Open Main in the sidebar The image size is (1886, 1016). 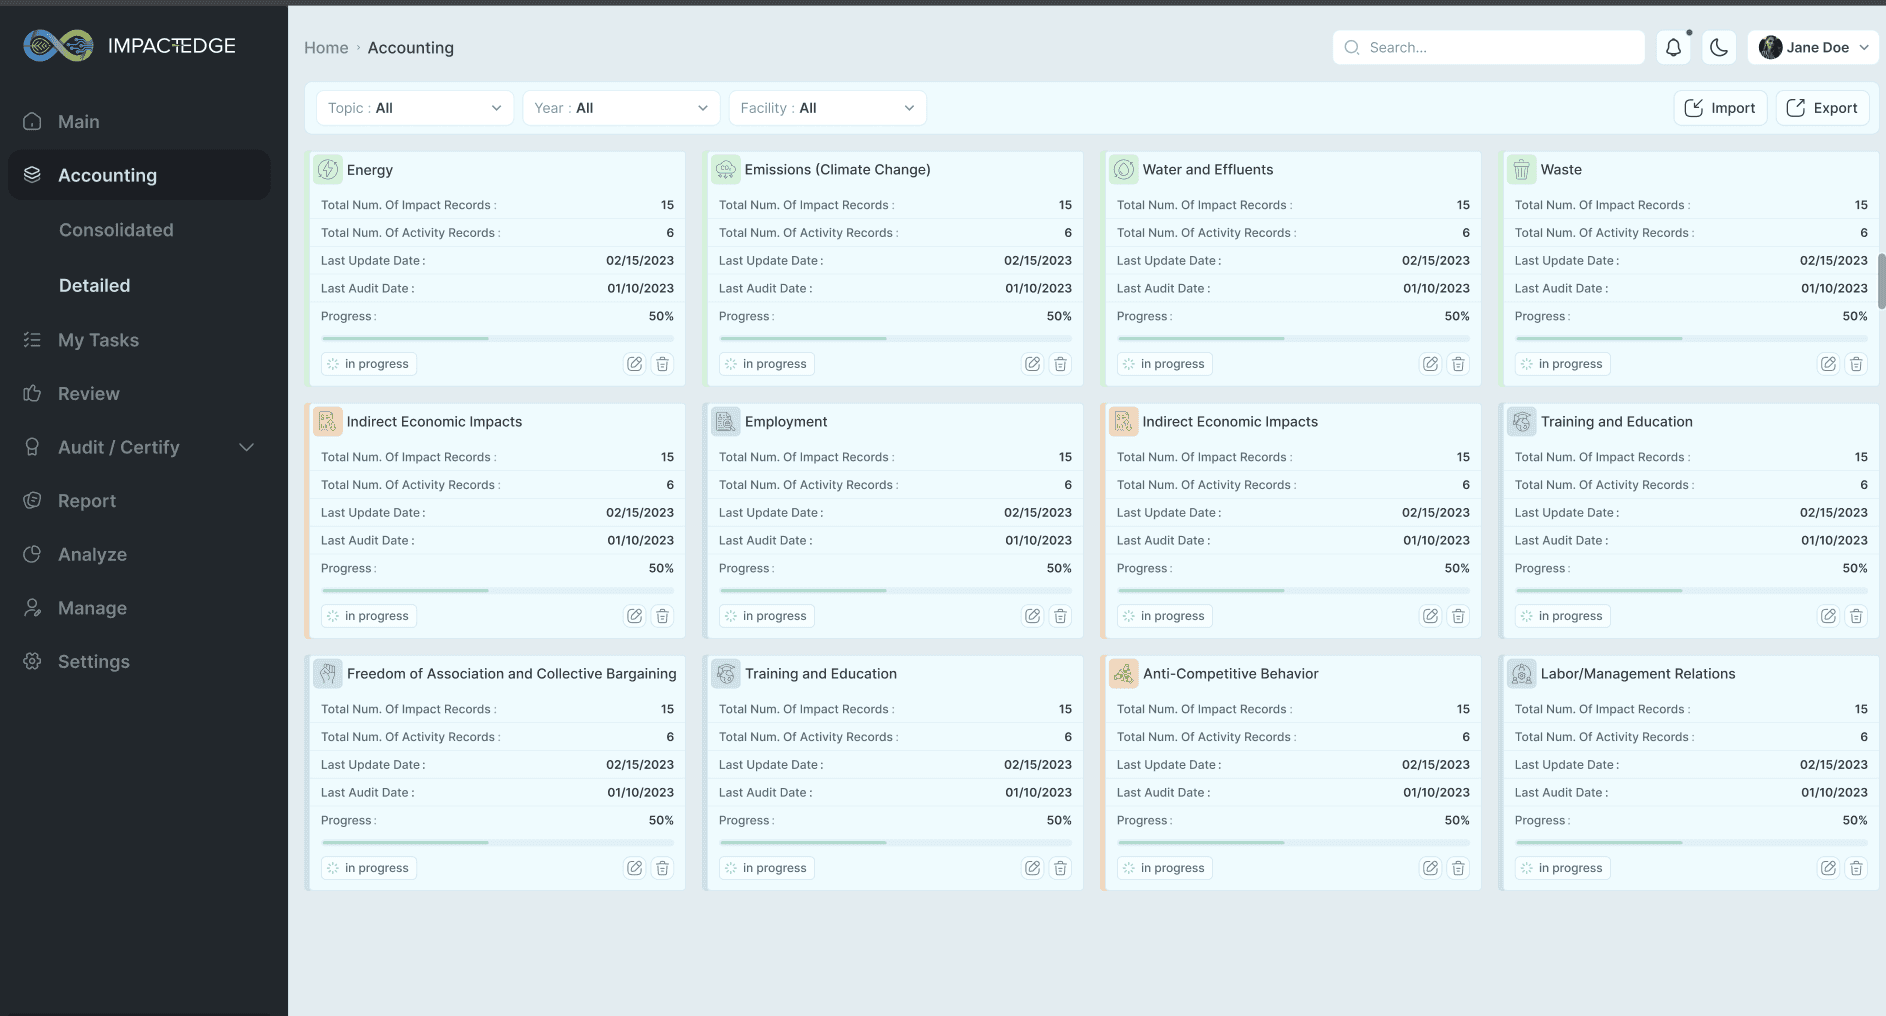pos(139,122)
